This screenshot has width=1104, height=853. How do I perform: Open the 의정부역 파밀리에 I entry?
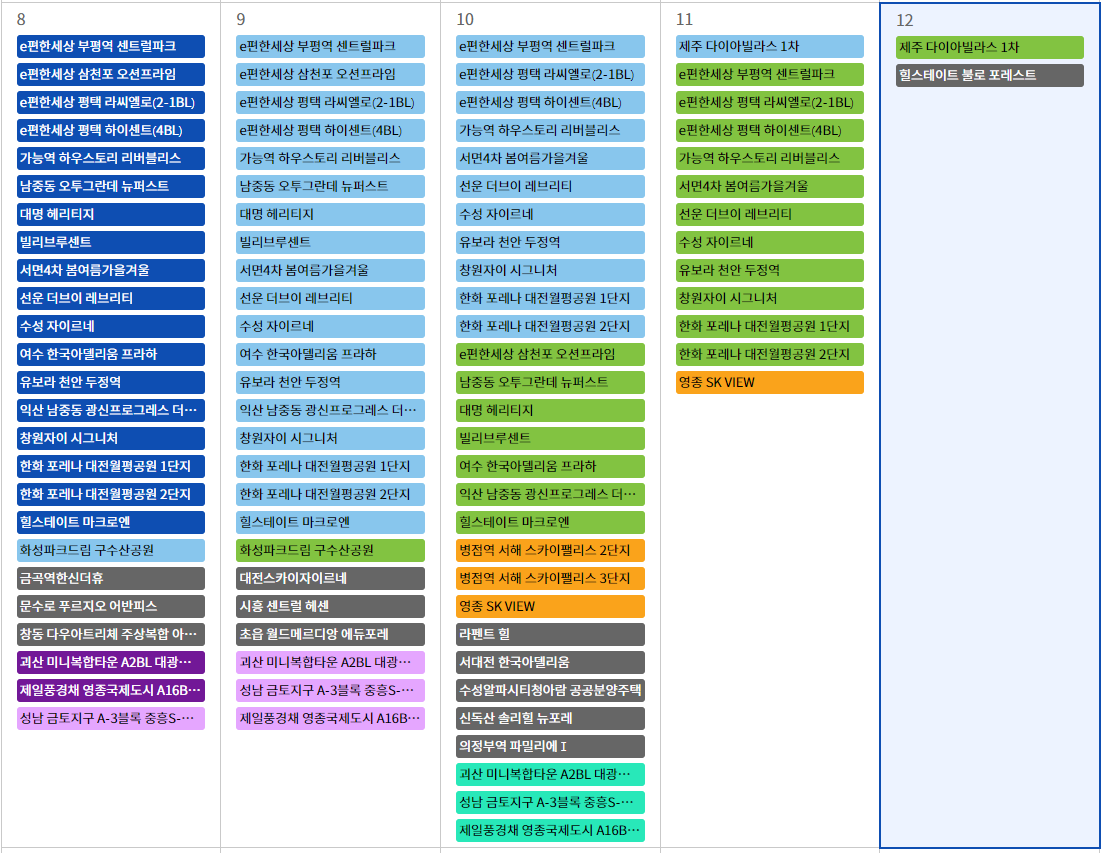[550, 746]
